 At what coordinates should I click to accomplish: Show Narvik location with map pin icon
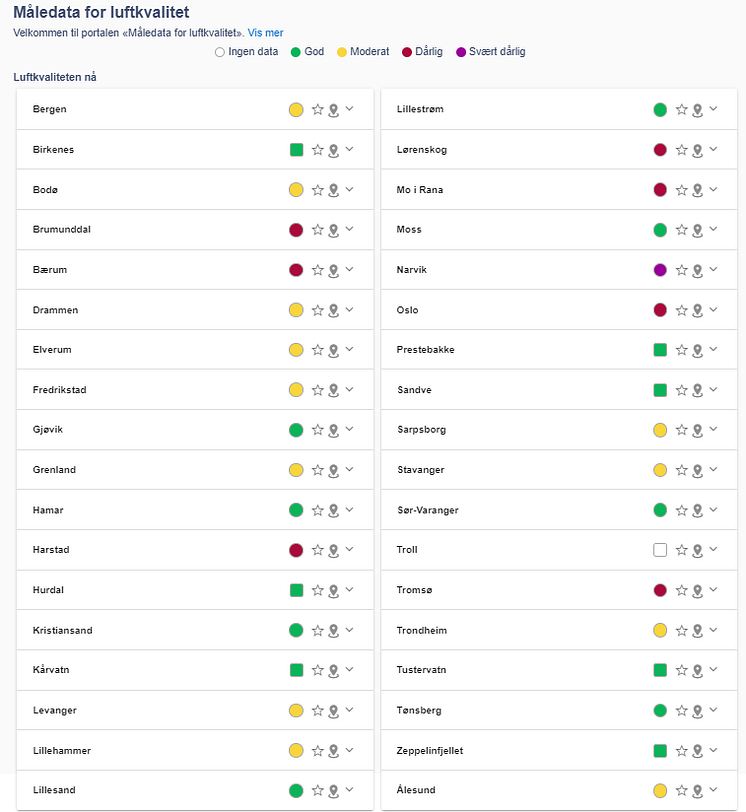(x=697, y=270)
